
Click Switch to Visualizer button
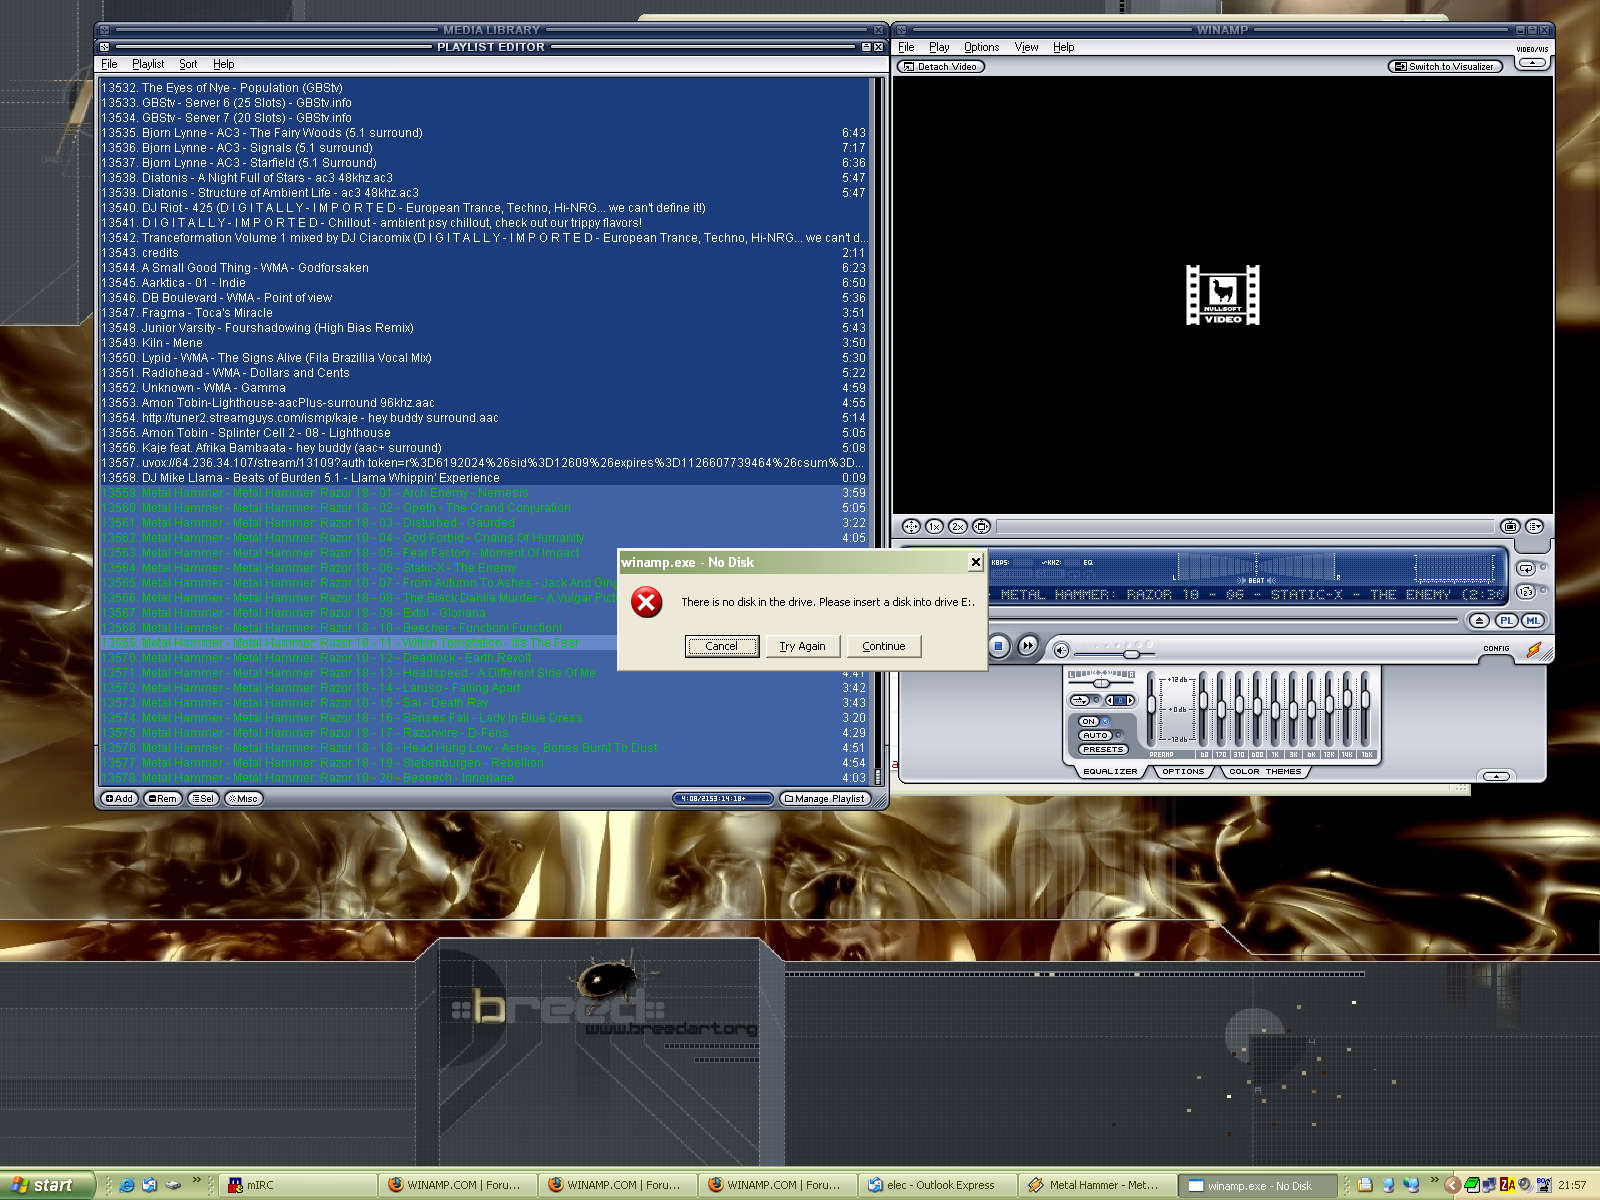1445,67
